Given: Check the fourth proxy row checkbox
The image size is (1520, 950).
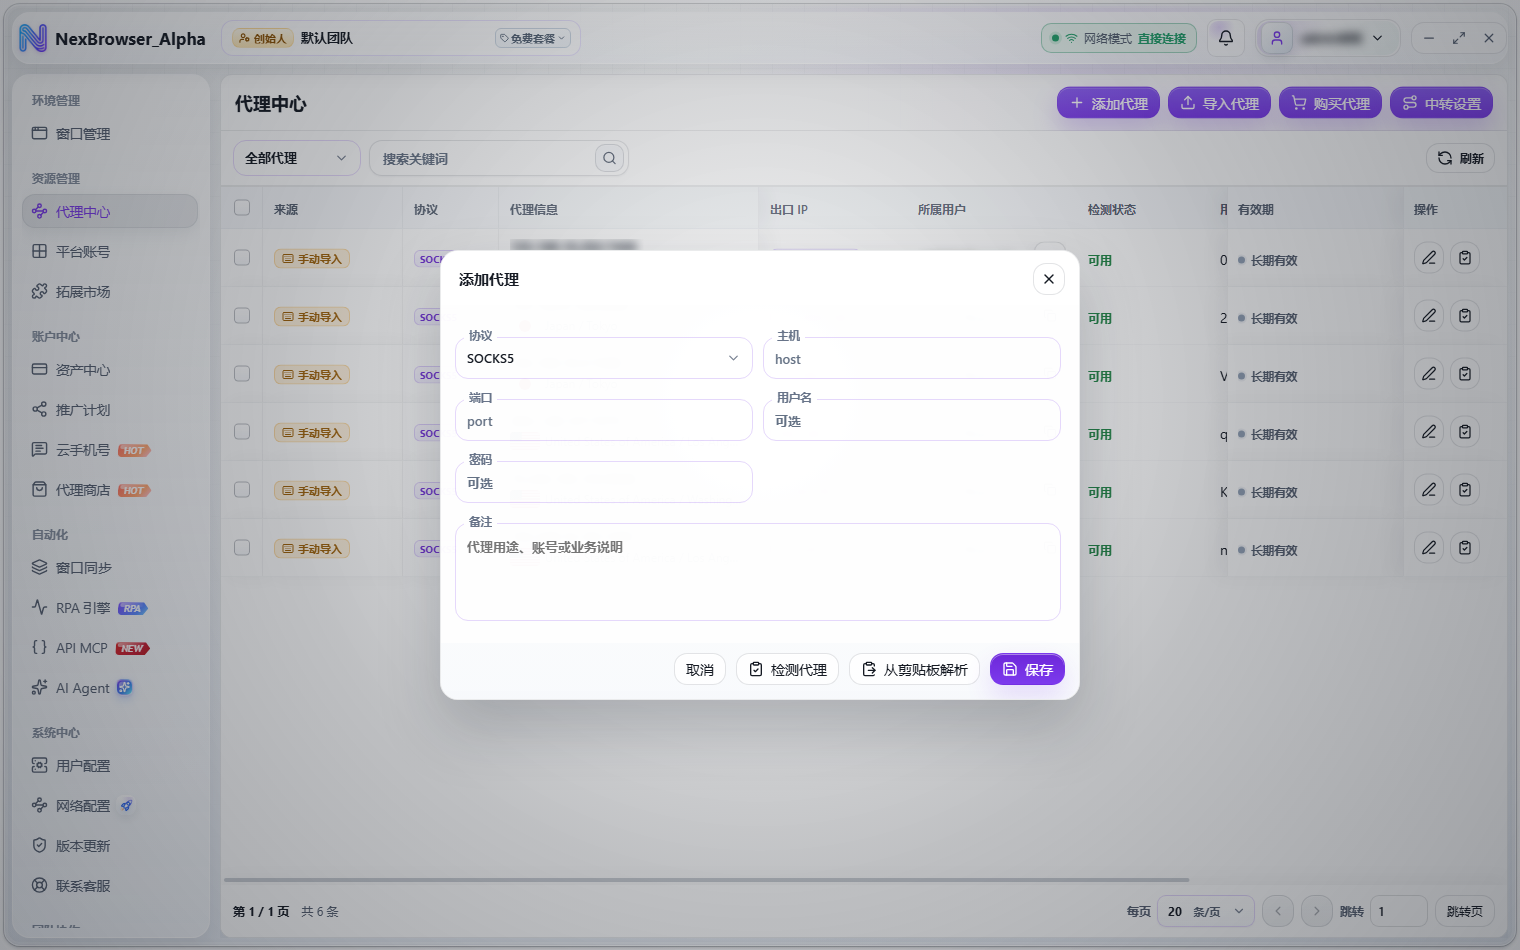Looking at the screenshot, I should coord(242,432).
